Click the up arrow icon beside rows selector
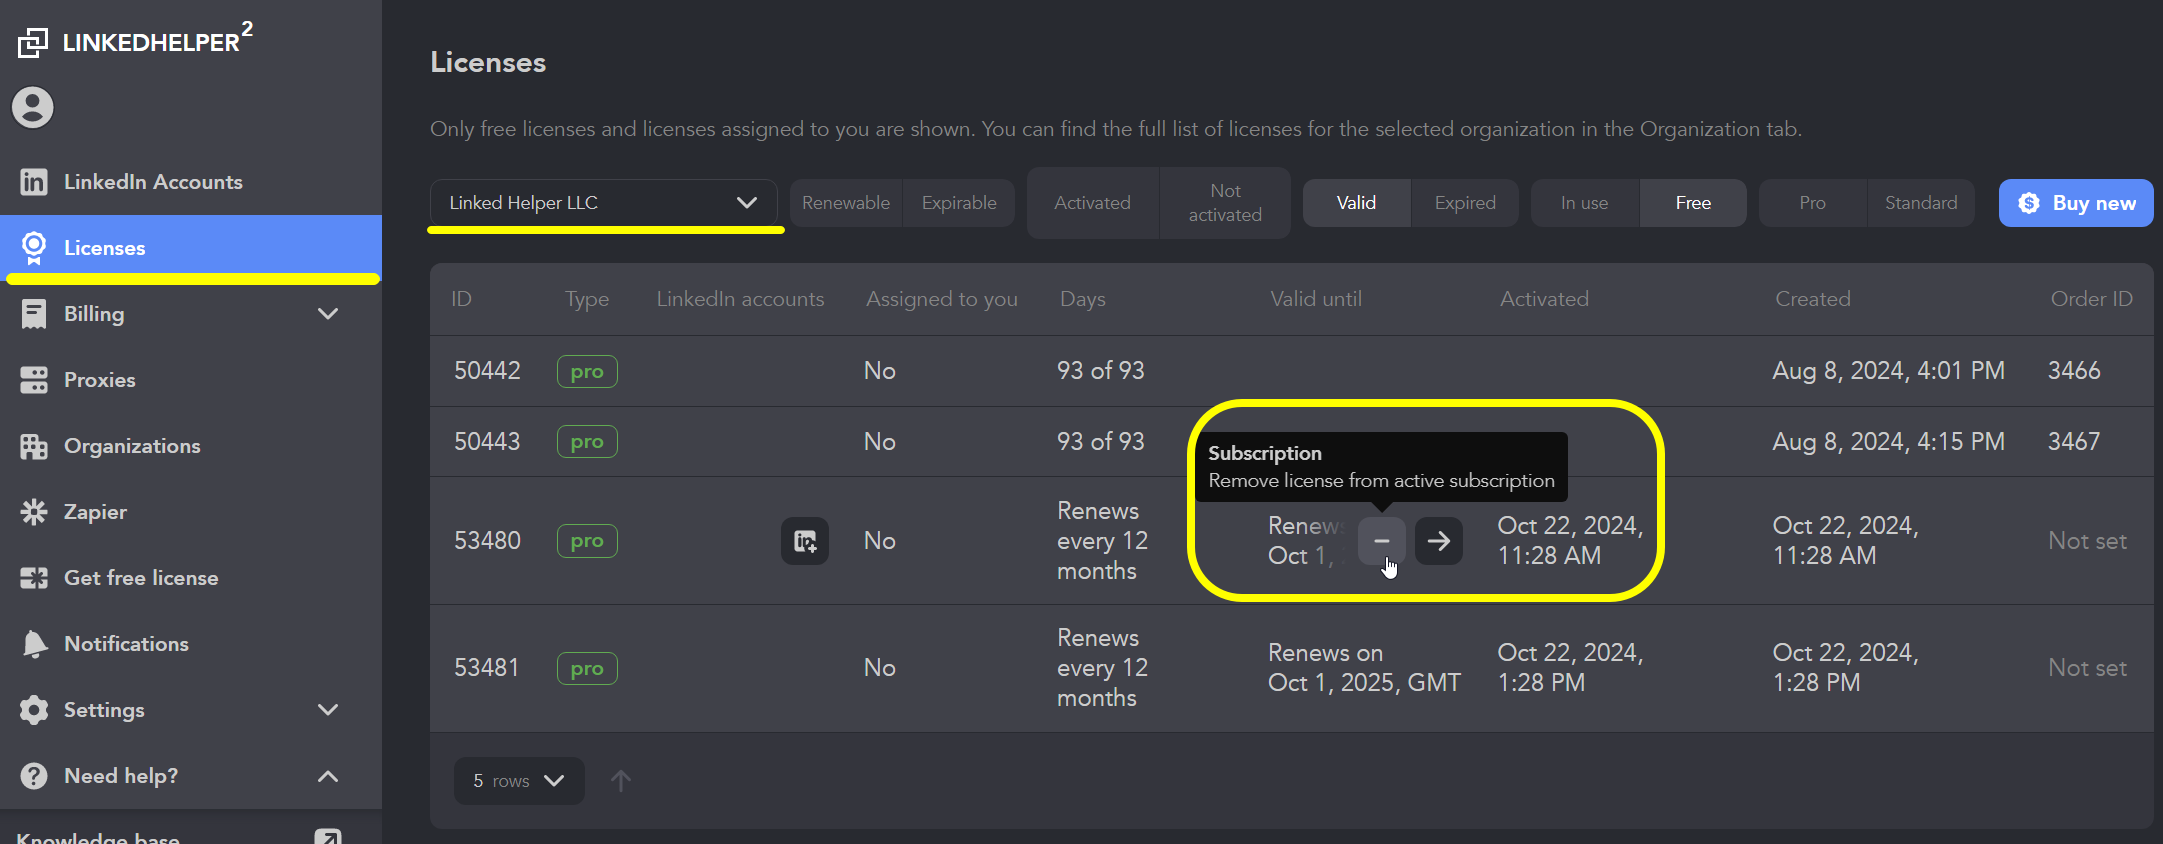The height and width of the screenshot is (844, 2163). point(620,781)
